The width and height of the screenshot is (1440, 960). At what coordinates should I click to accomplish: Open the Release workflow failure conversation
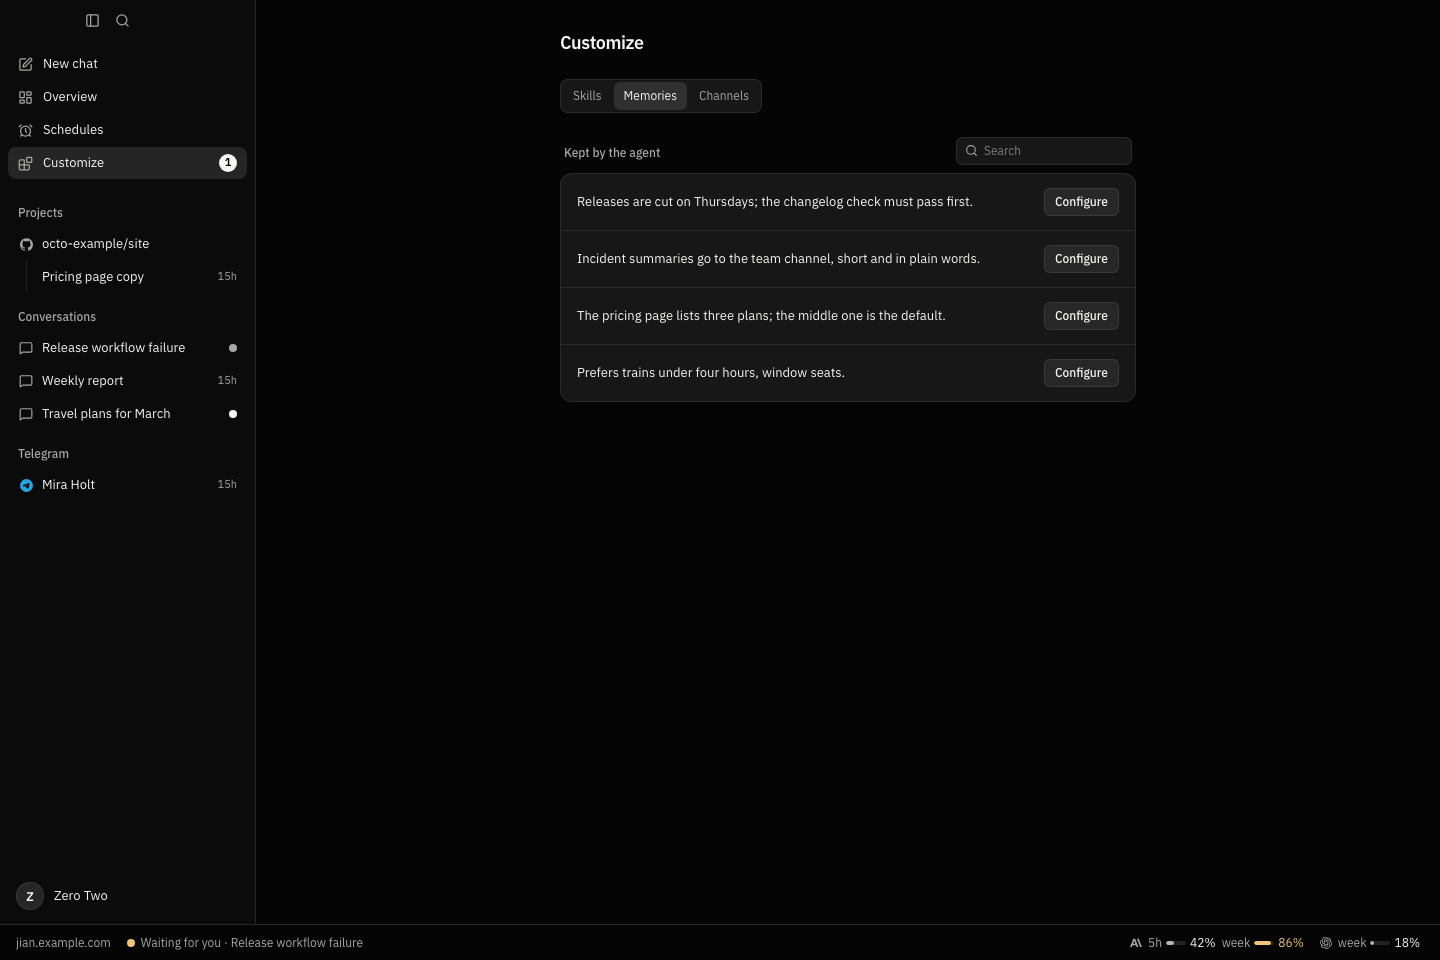click(x=127, y=348)
